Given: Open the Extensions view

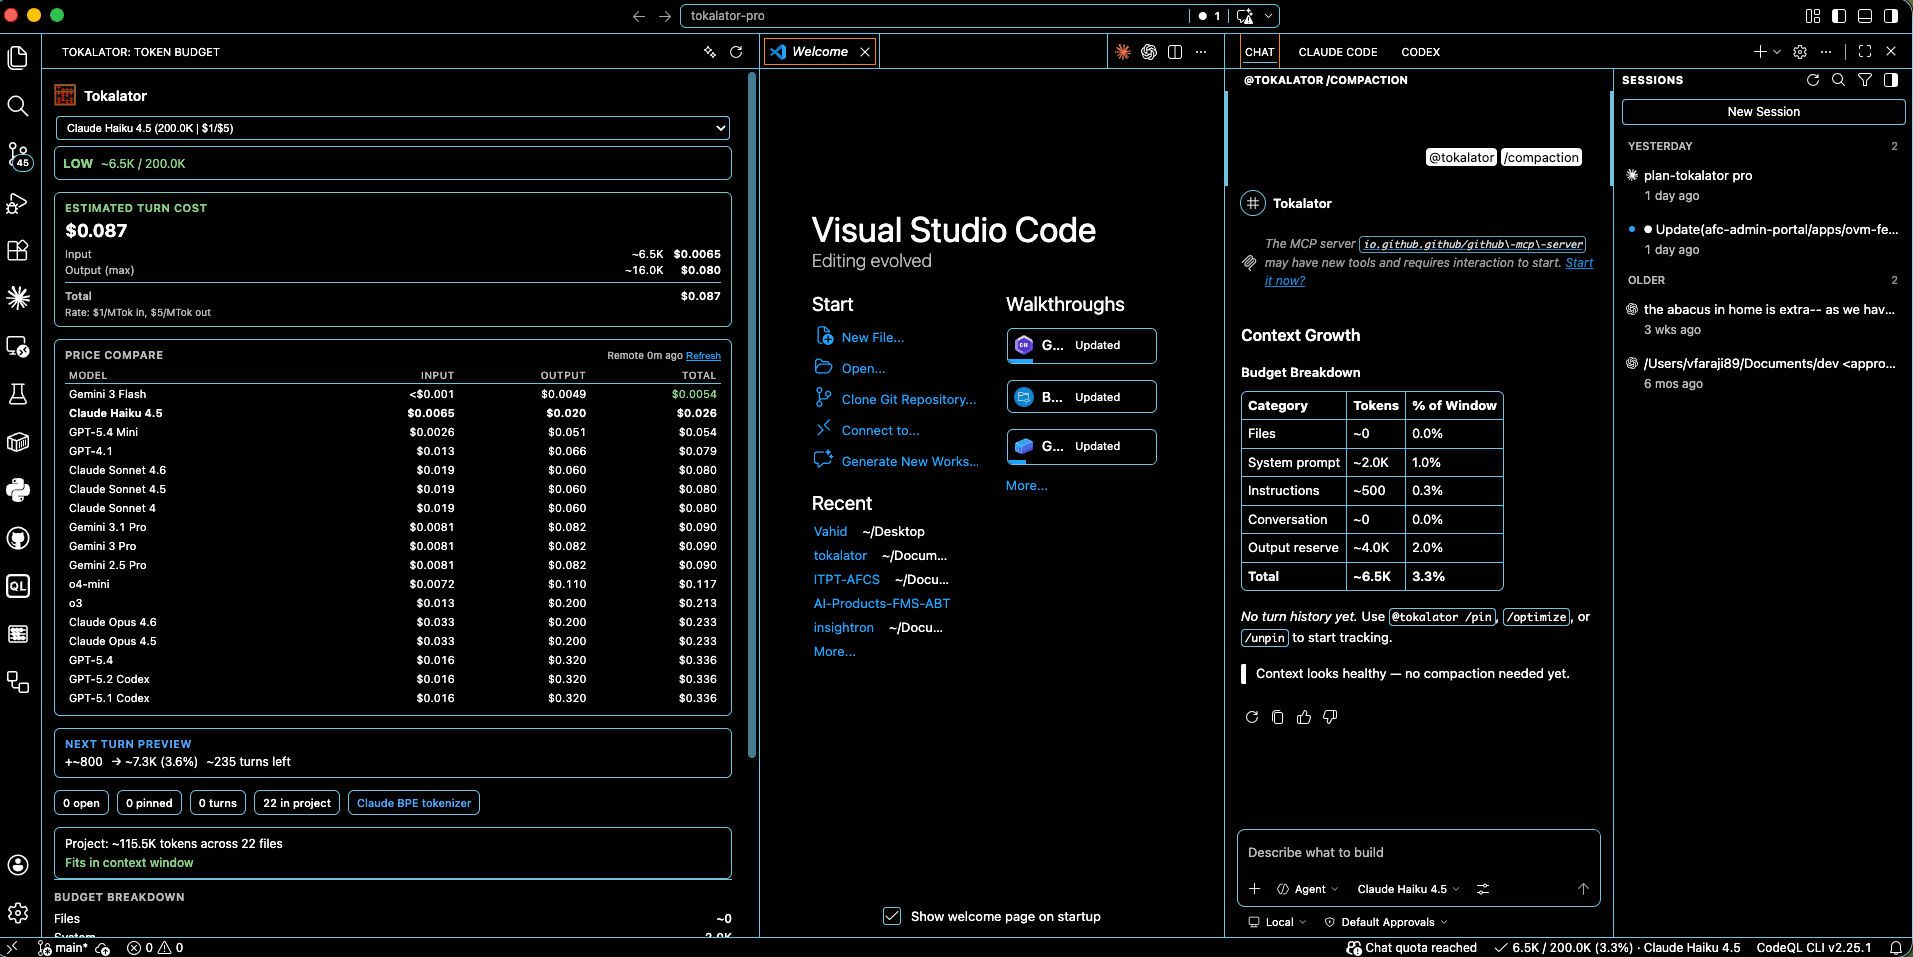Looking at the screenshot, I should coord(18,250).
